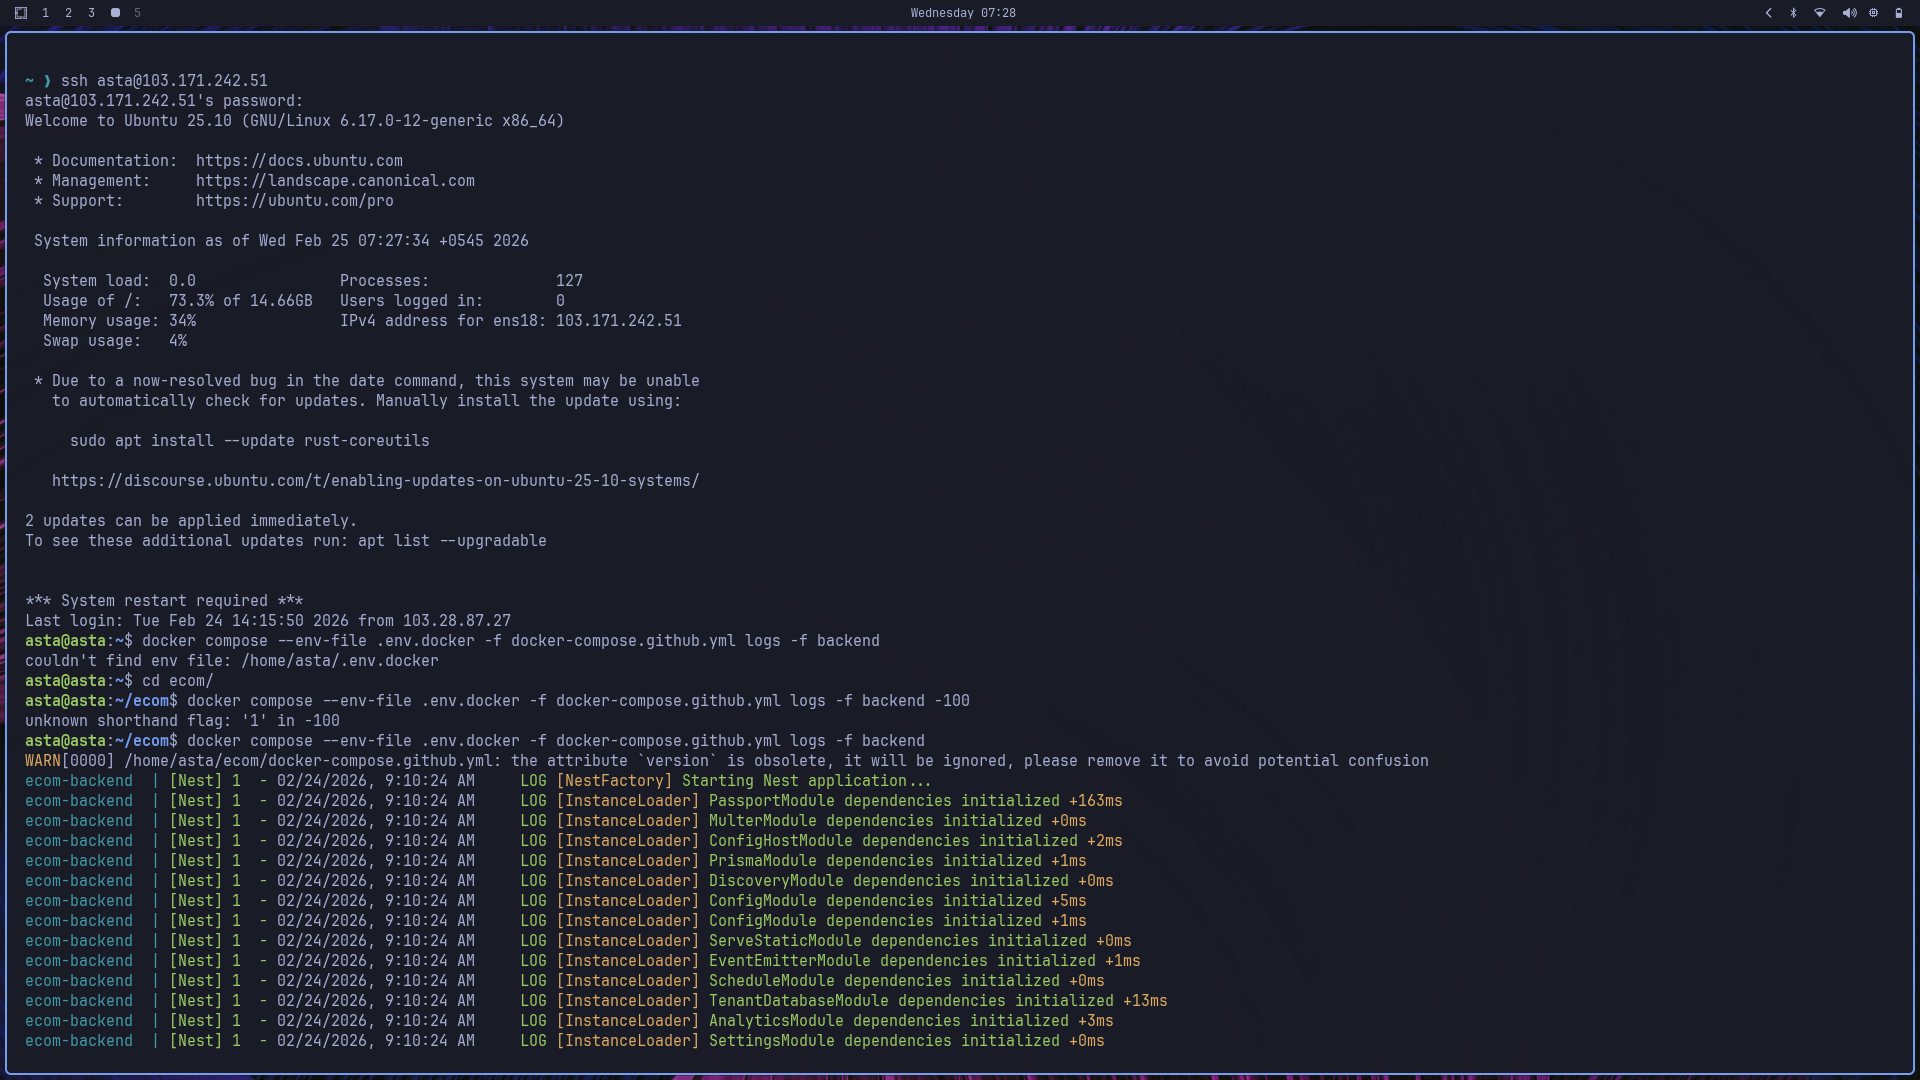
Task: Switch to workspace 2 in the top bar
Action: 68,13
